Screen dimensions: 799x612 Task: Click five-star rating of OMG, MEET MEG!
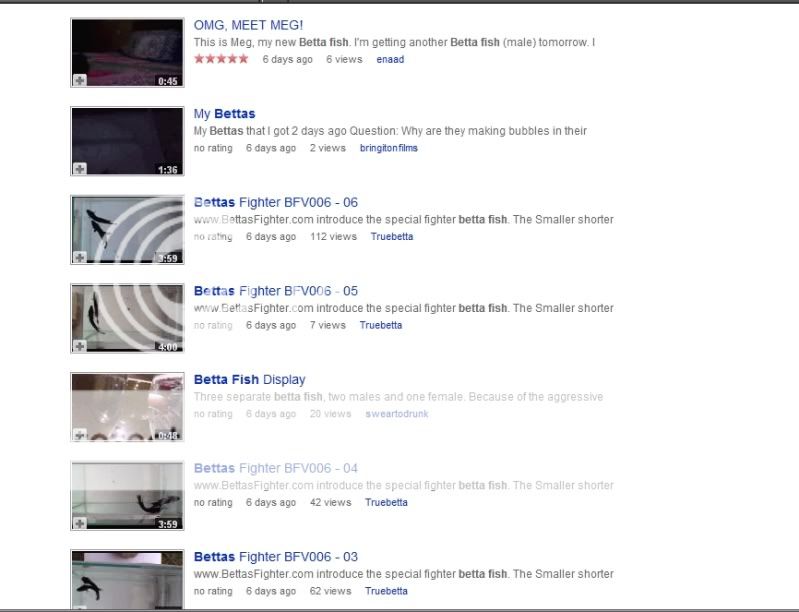pyautogui.click(x=221, y=59)
